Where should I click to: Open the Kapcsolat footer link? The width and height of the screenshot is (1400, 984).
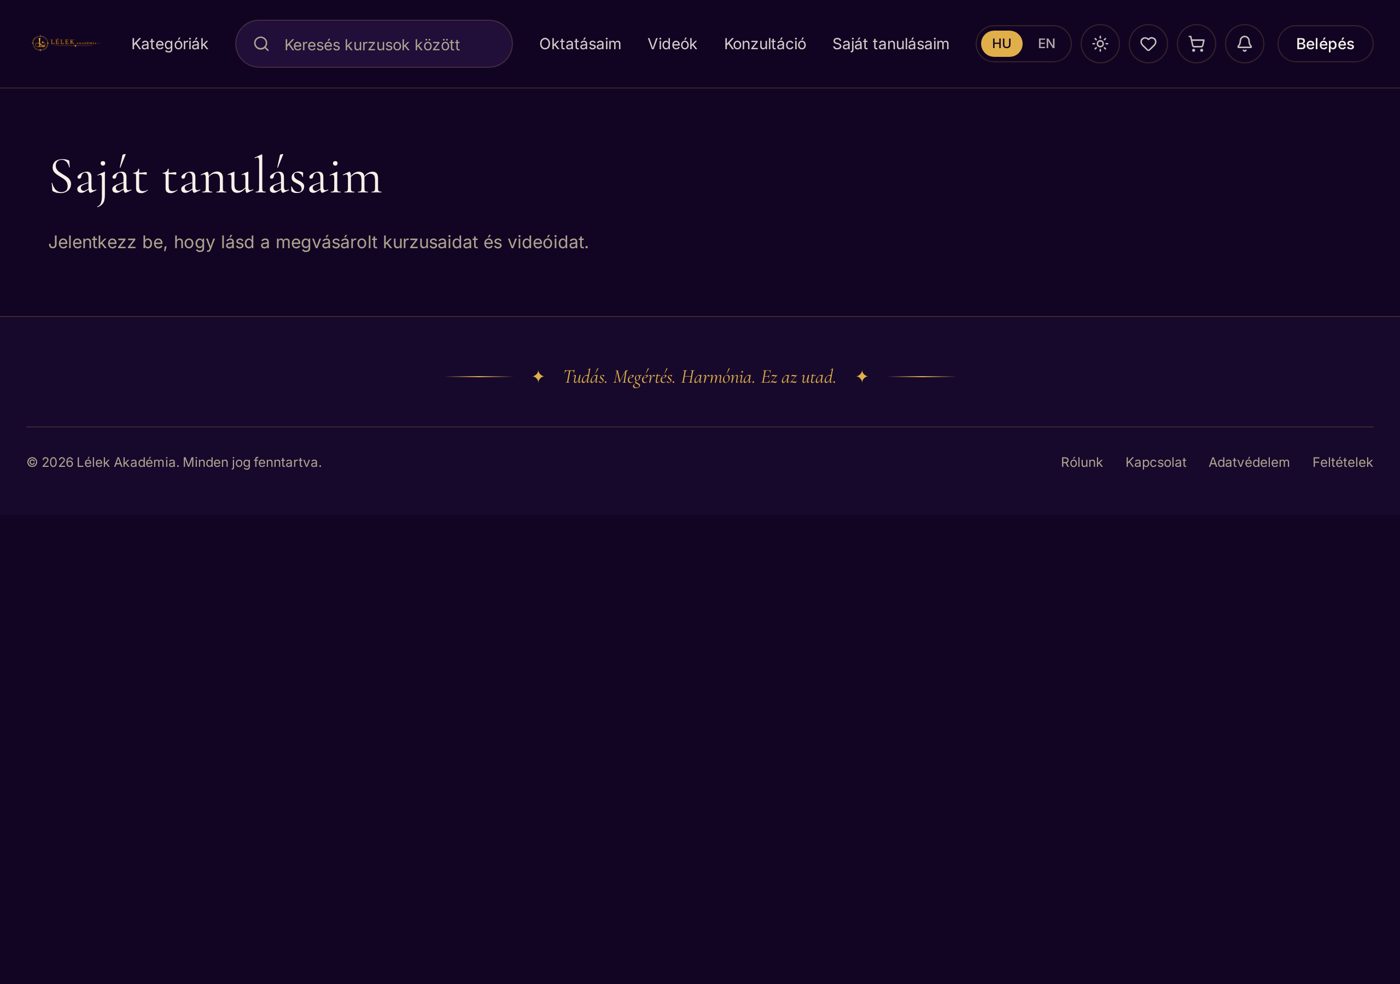(x=1155, y=462)
